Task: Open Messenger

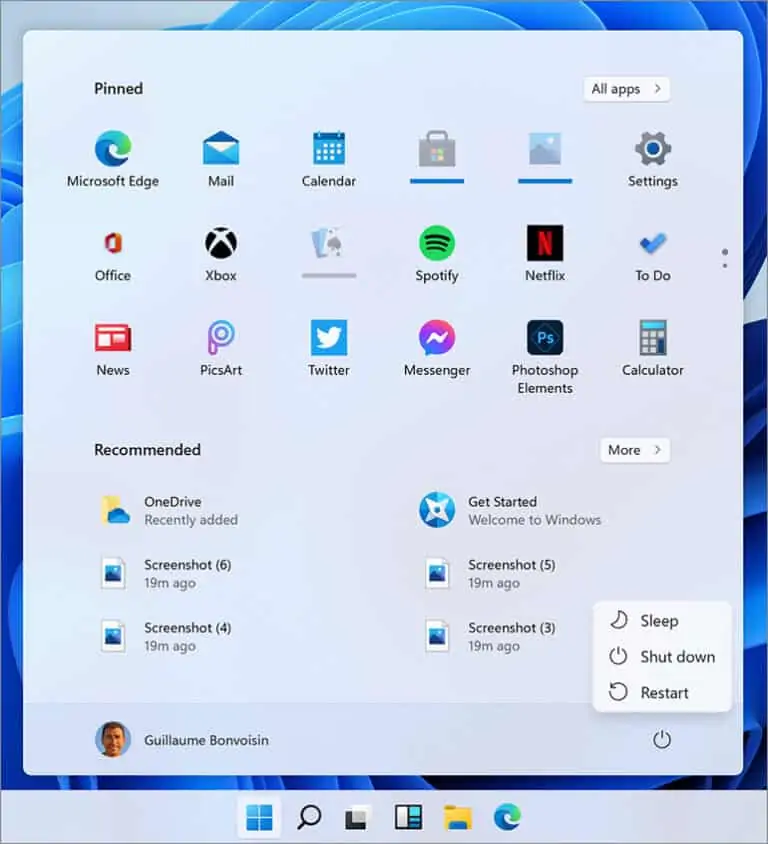Action: coord(437,348)
